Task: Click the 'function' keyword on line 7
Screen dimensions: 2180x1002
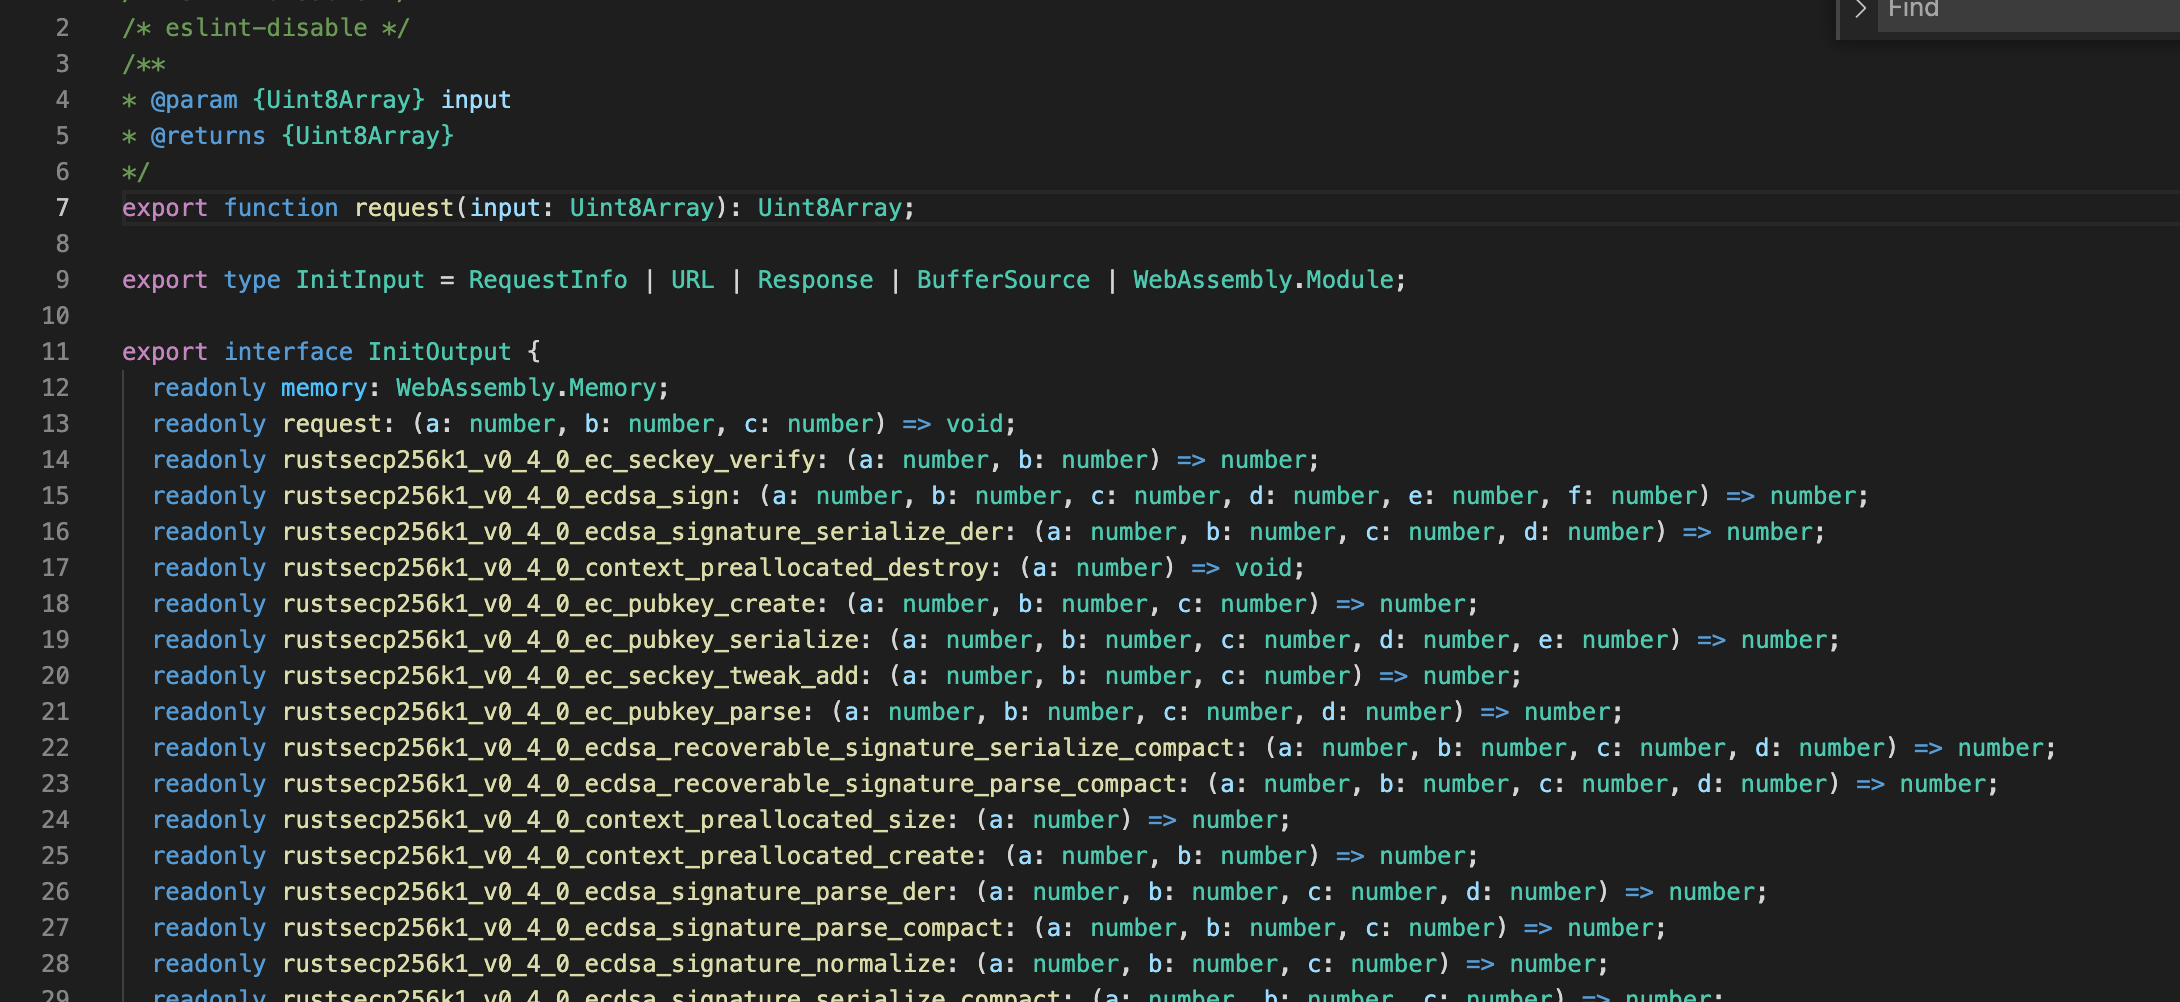Action: [x=281, y=208]
